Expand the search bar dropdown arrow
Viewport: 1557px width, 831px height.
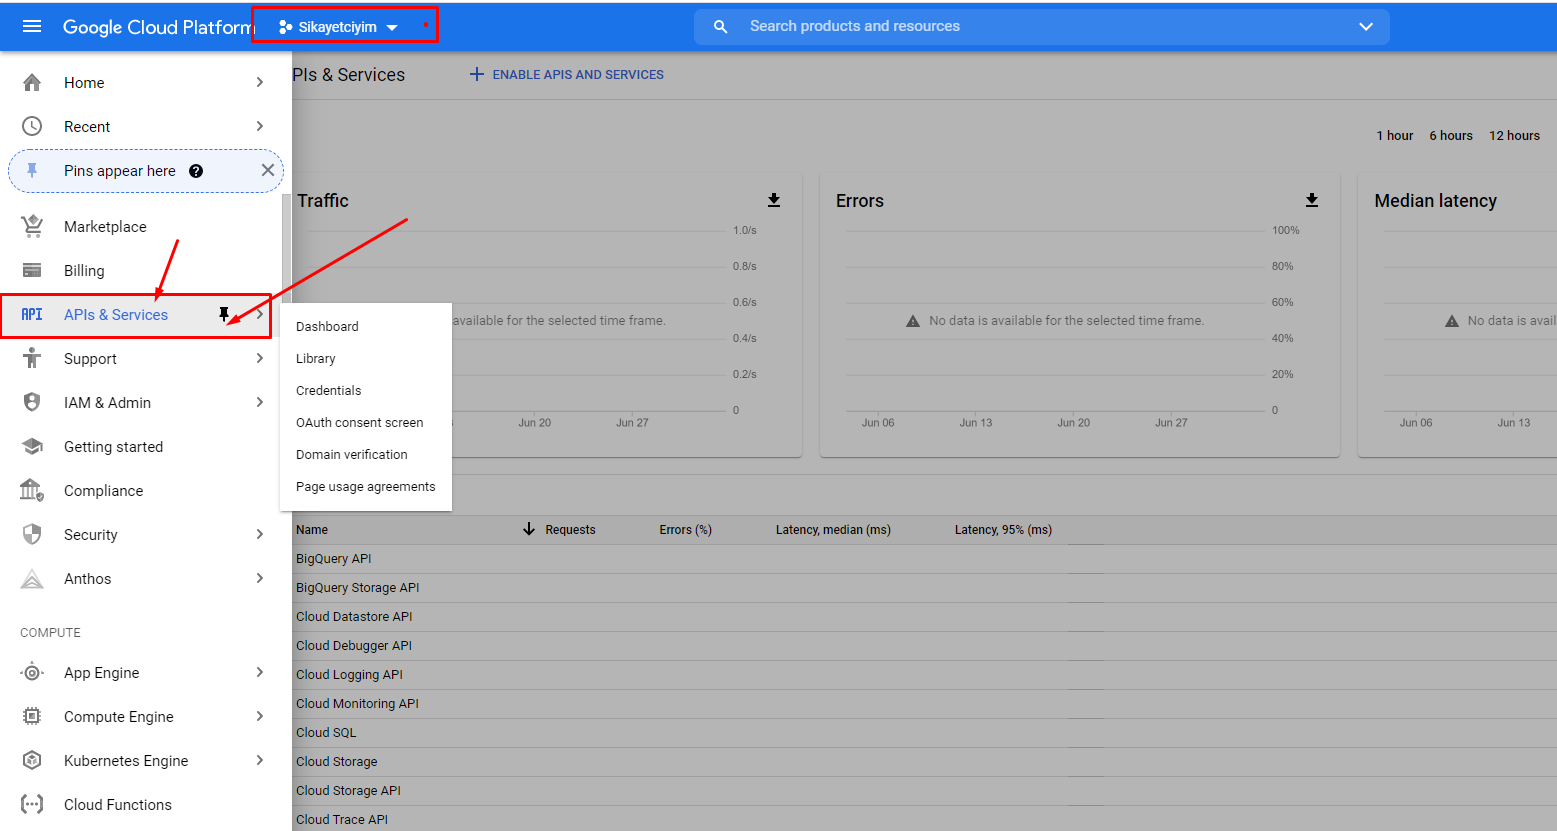pos(1366,27)
